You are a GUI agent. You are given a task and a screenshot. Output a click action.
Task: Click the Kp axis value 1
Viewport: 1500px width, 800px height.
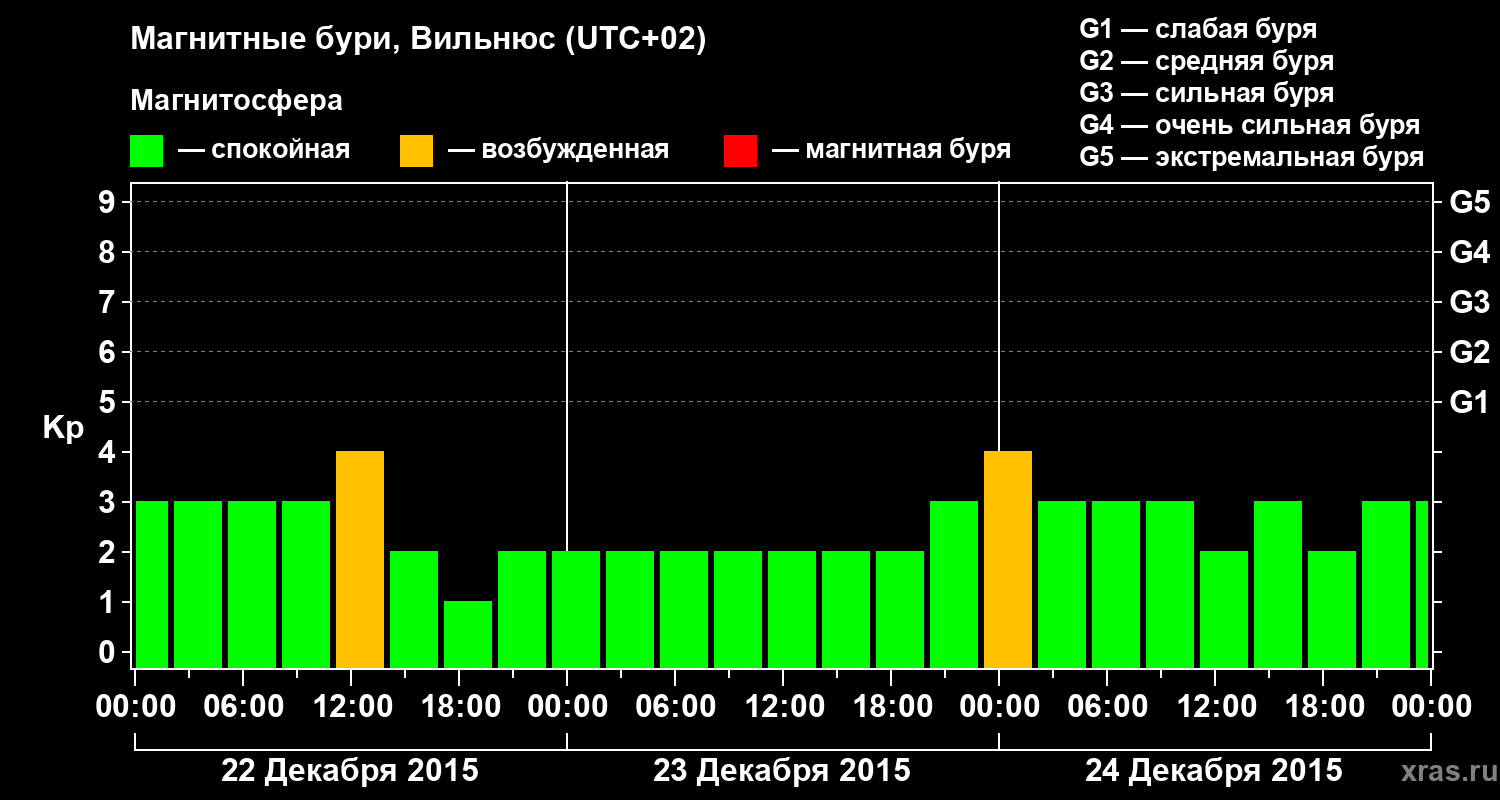pyautogui.click(x=108, y=602)
